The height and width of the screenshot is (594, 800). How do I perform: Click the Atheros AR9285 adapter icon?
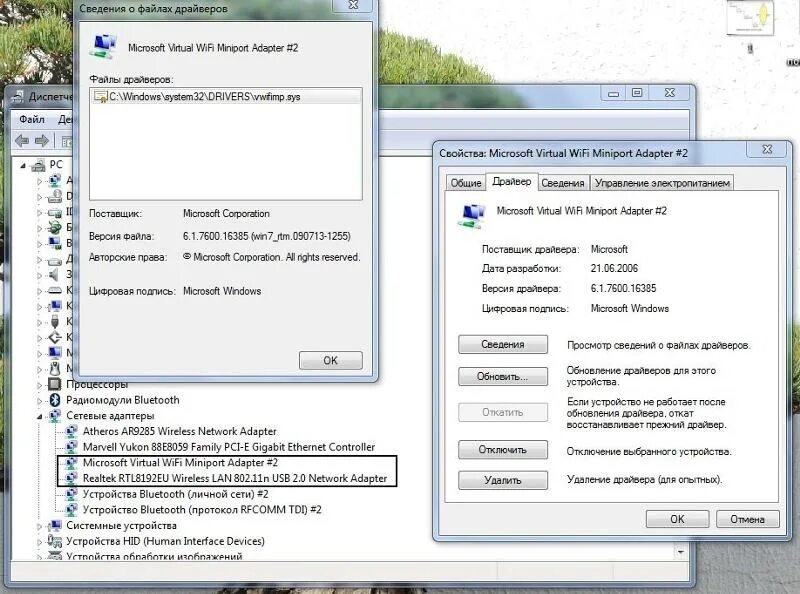point(72,431)
